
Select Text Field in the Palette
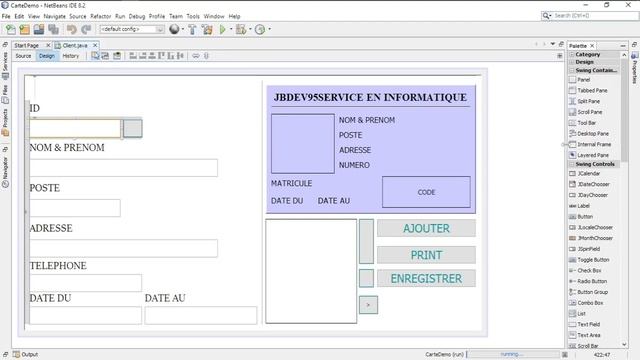click(x=584, y=324)
